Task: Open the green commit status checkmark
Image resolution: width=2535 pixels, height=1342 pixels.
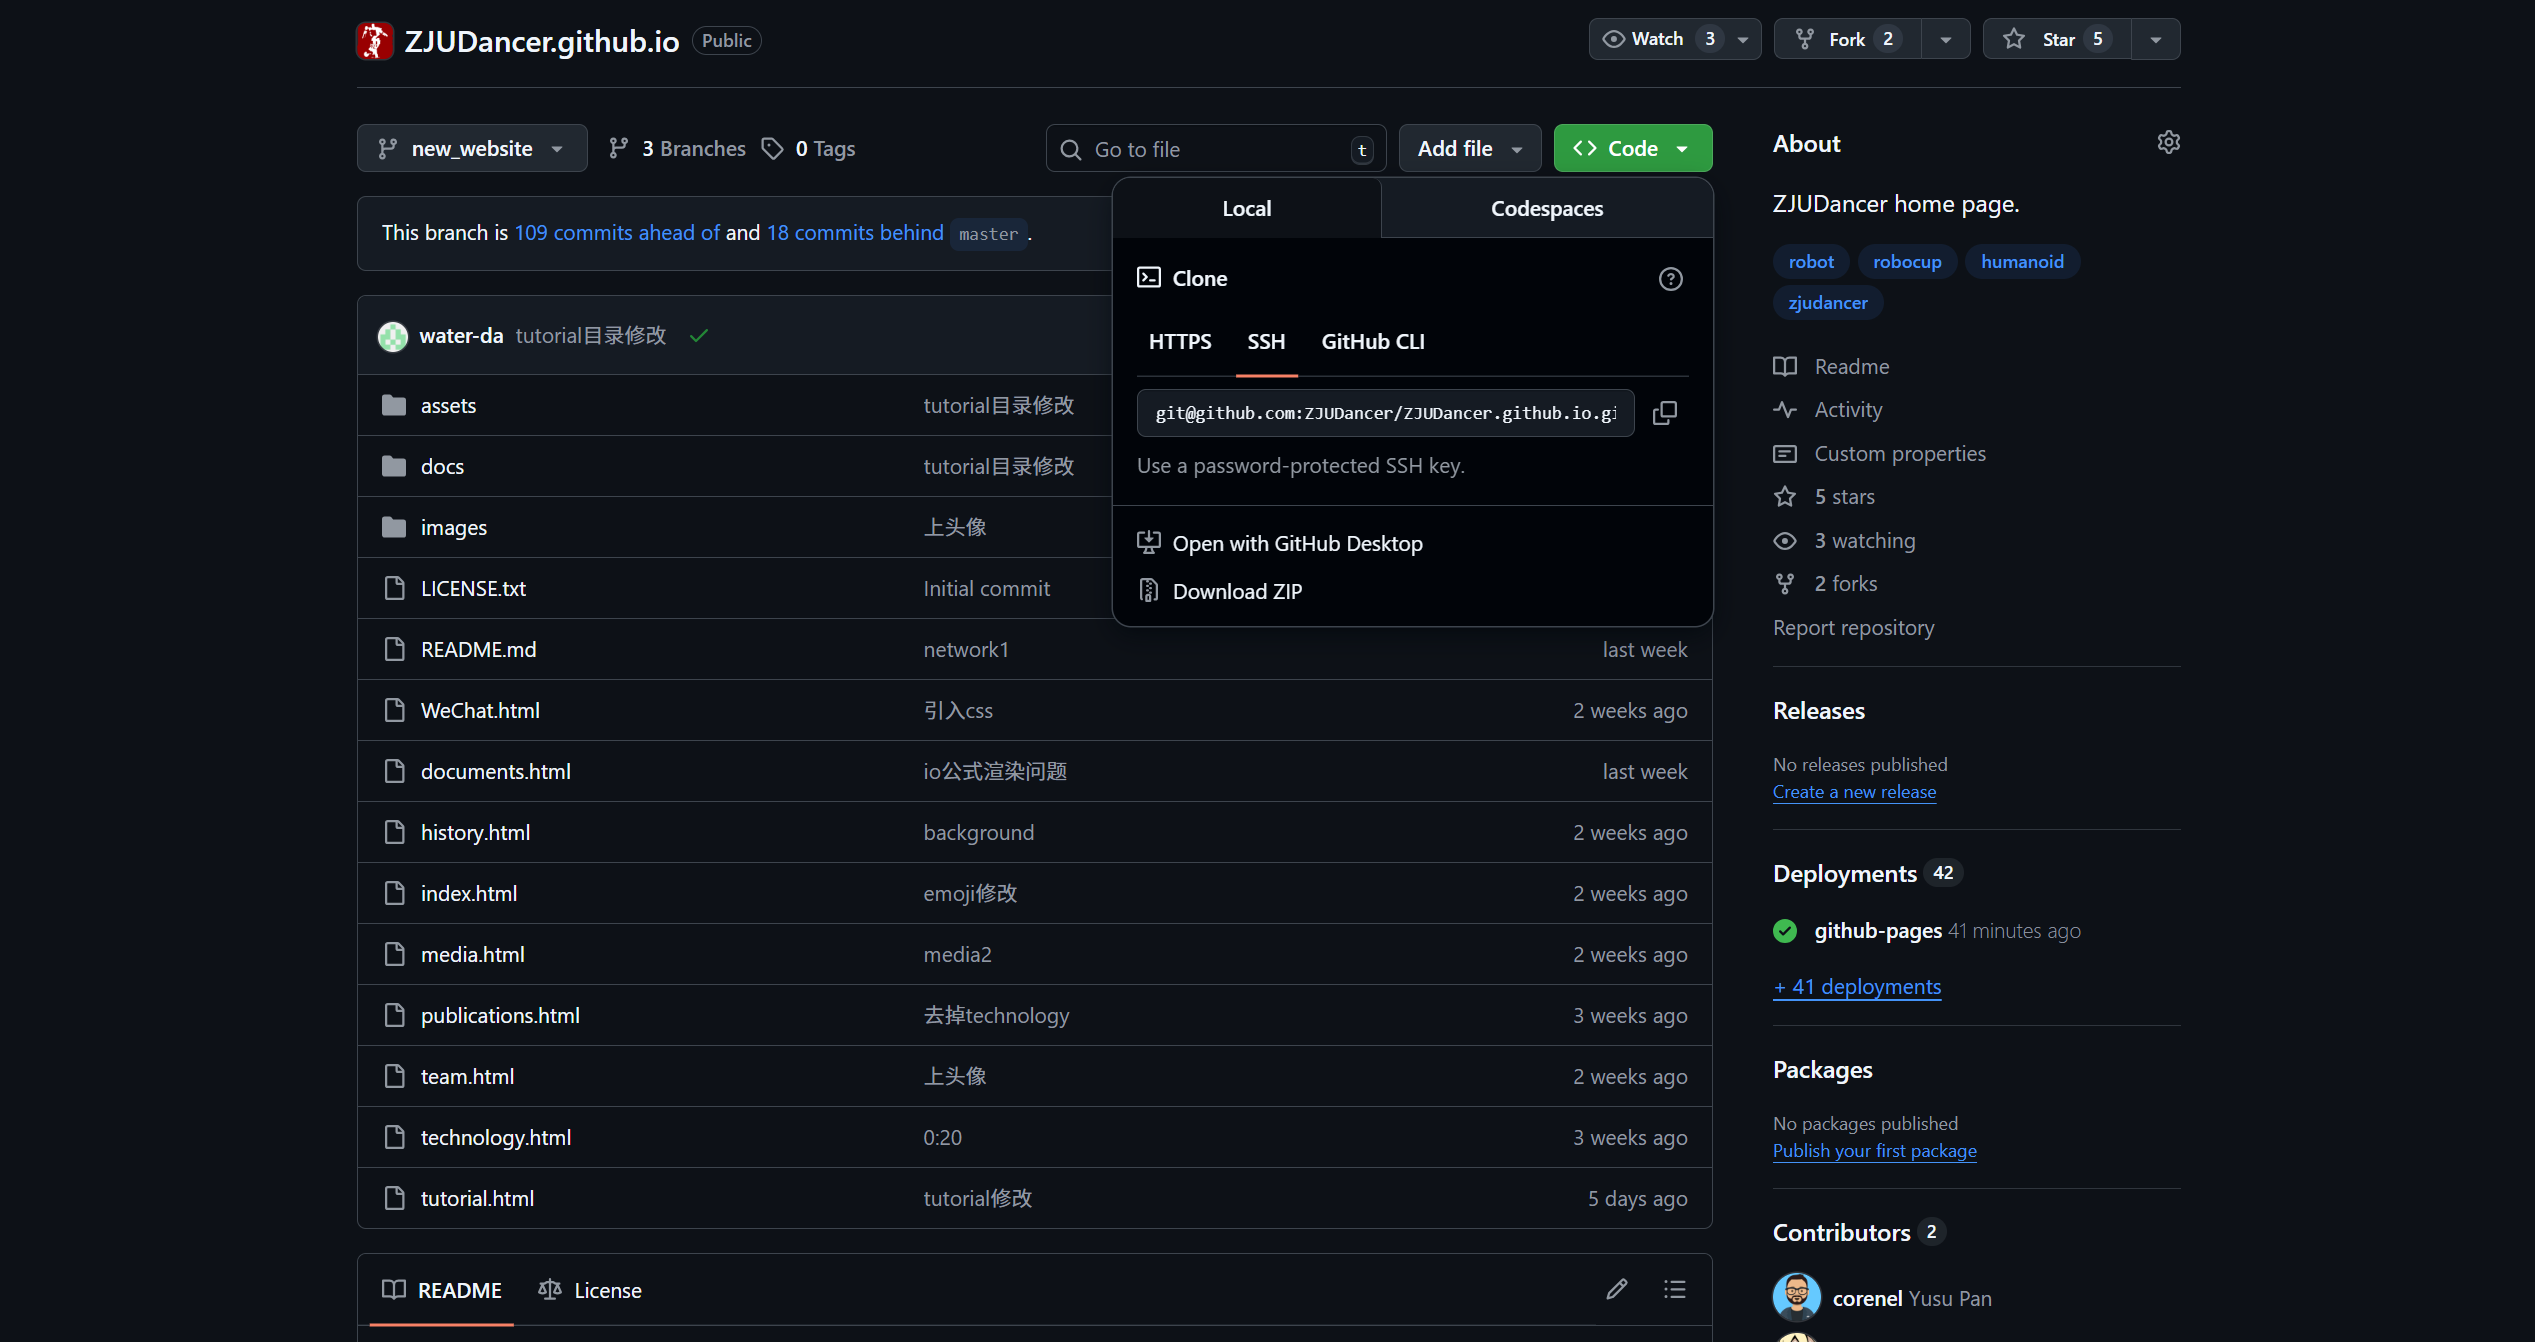Action: click(x=699, y=336)
